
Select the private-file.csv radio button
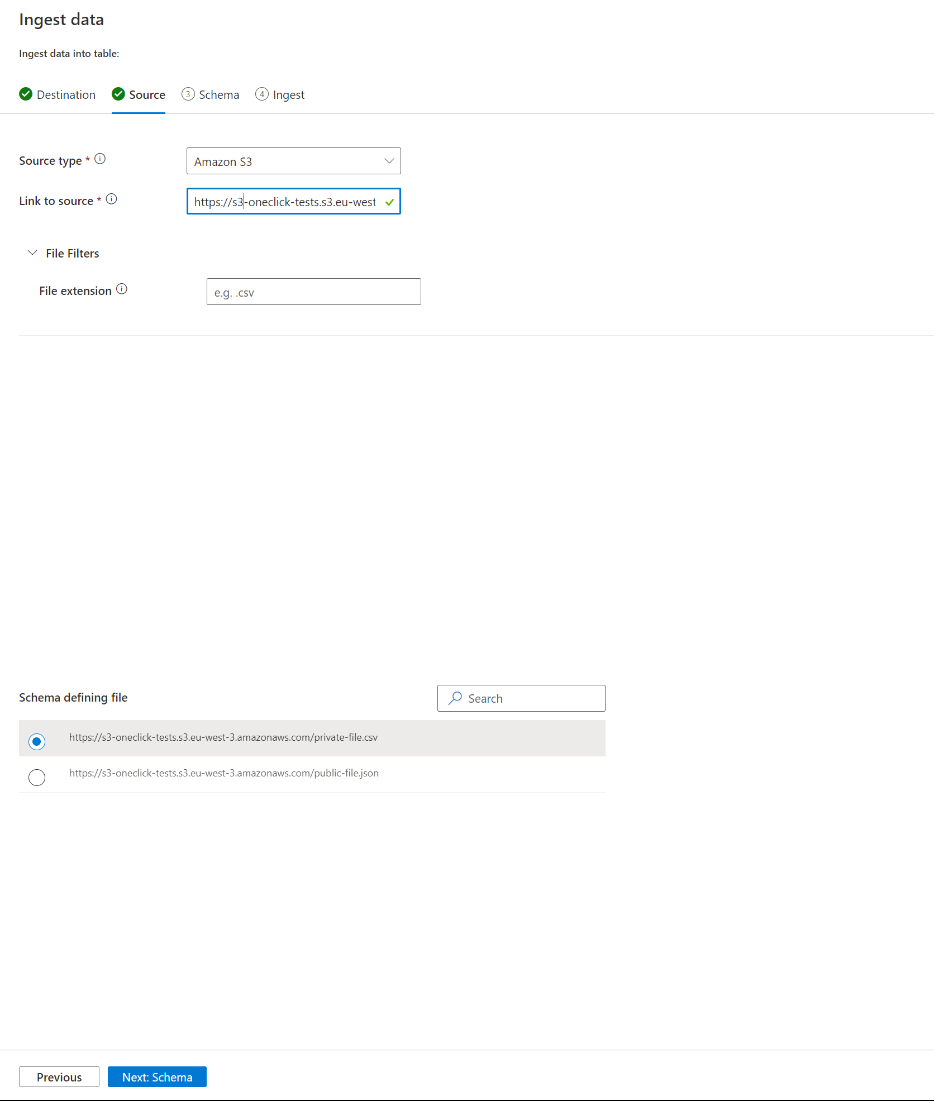click(37, 741)
